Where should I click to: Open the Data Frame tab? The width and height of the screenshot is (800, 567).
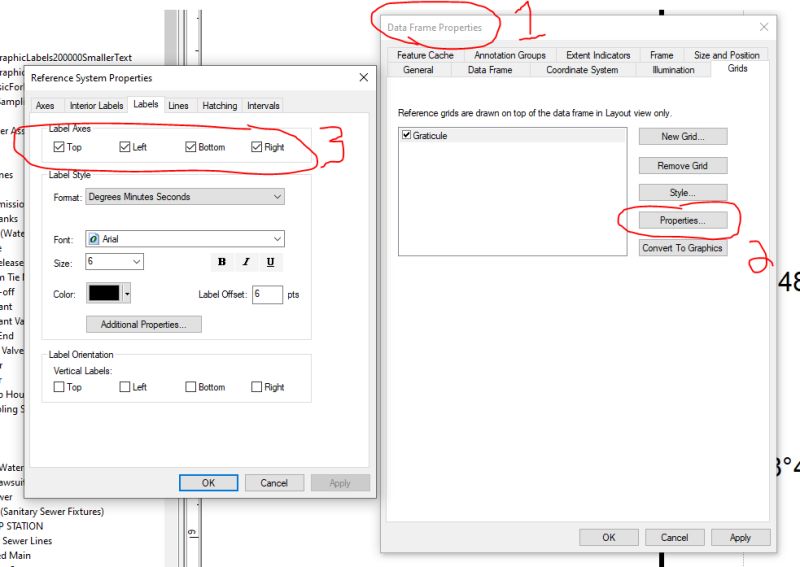[x=490, y=70]
